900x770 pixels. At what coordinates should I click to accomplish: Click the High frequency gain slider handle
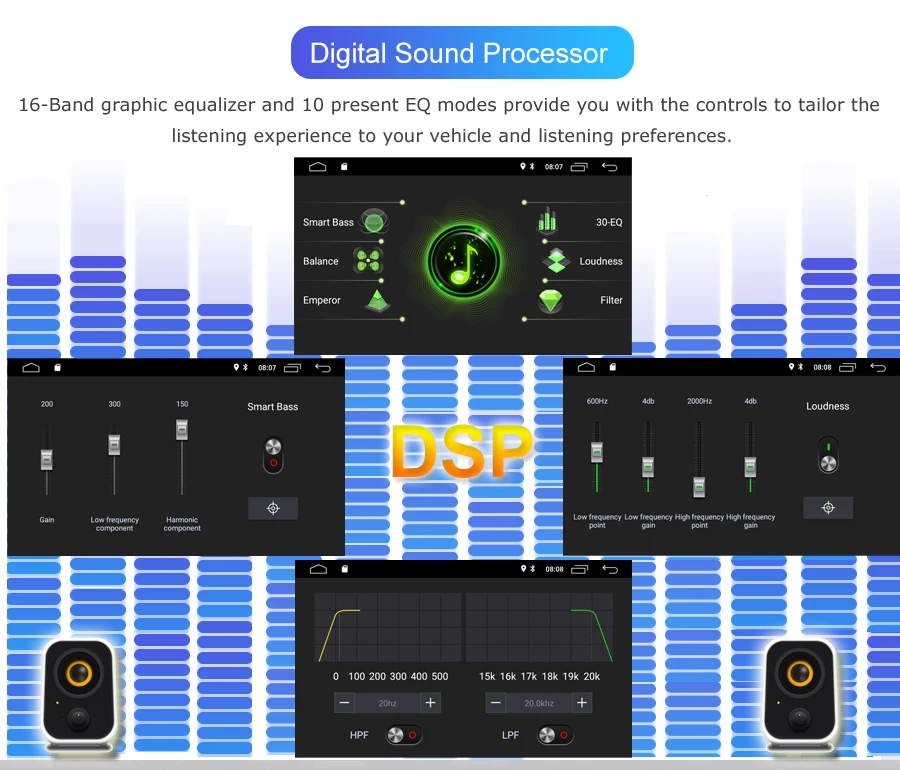pos(750,467)
